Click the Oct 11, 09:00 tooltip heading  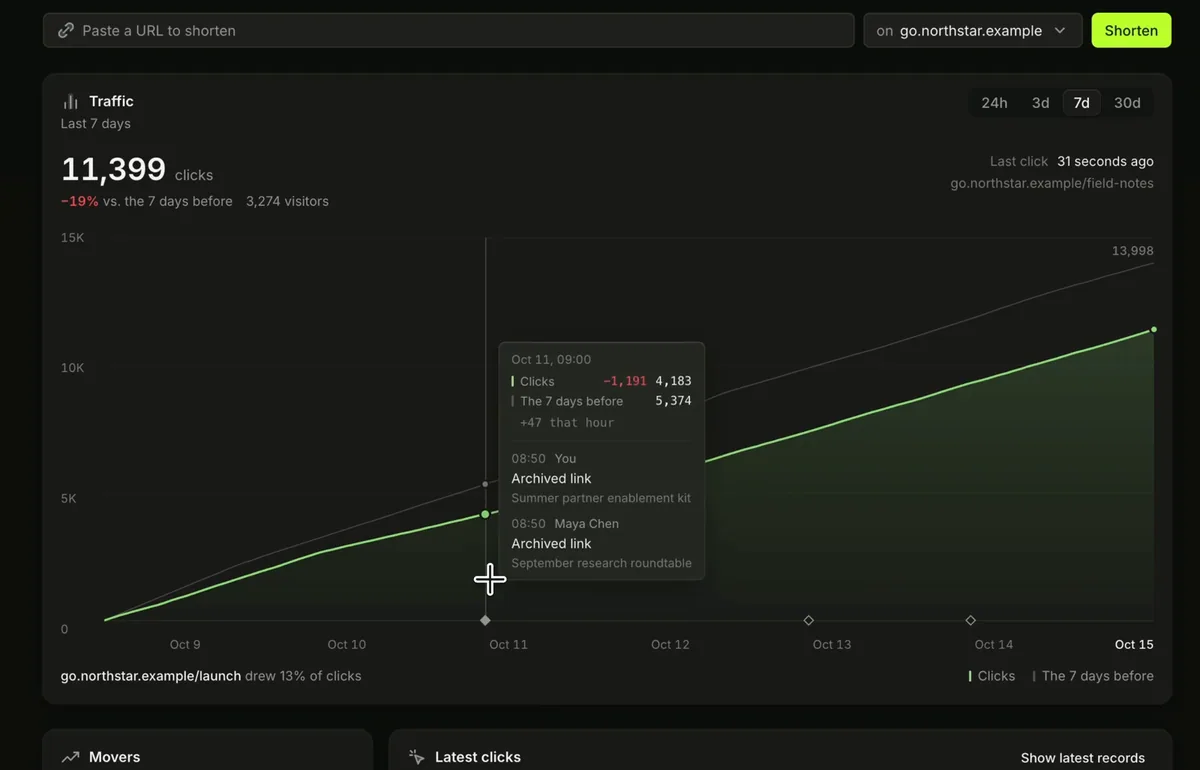(551, 359)
